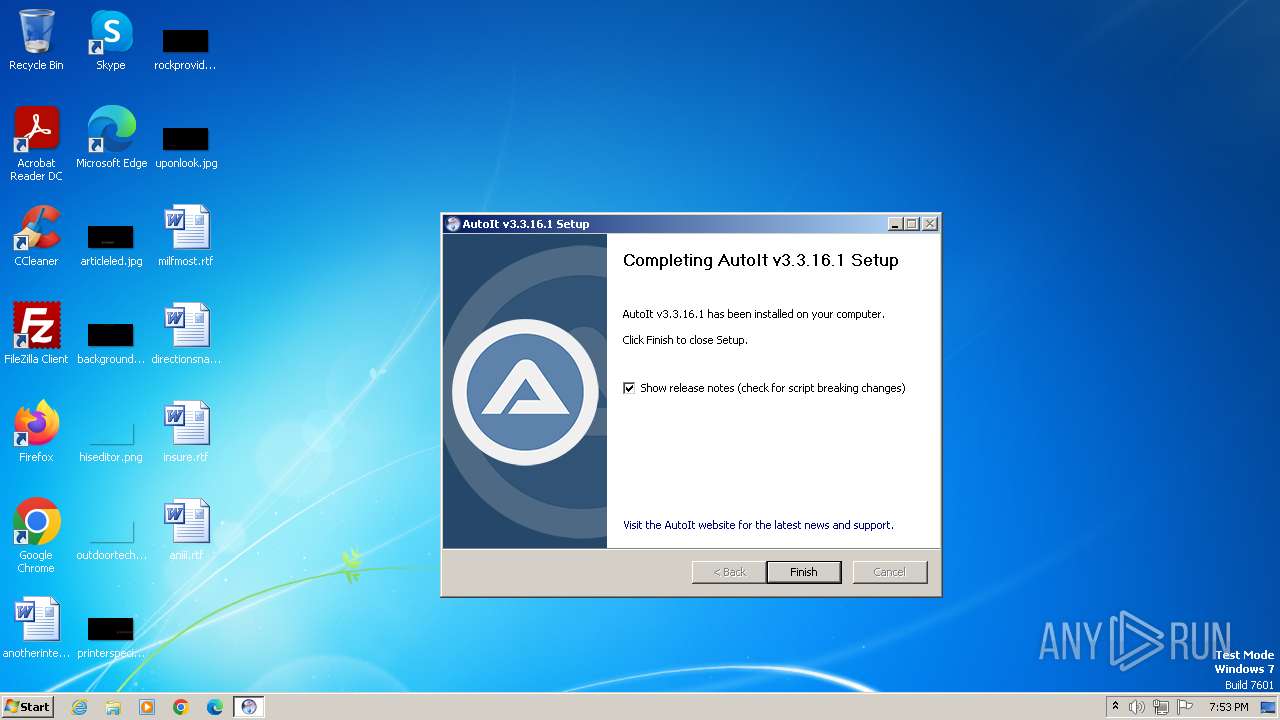
Task: Click the AutoIt Setup taskbar button
Action: click(249, 707)
